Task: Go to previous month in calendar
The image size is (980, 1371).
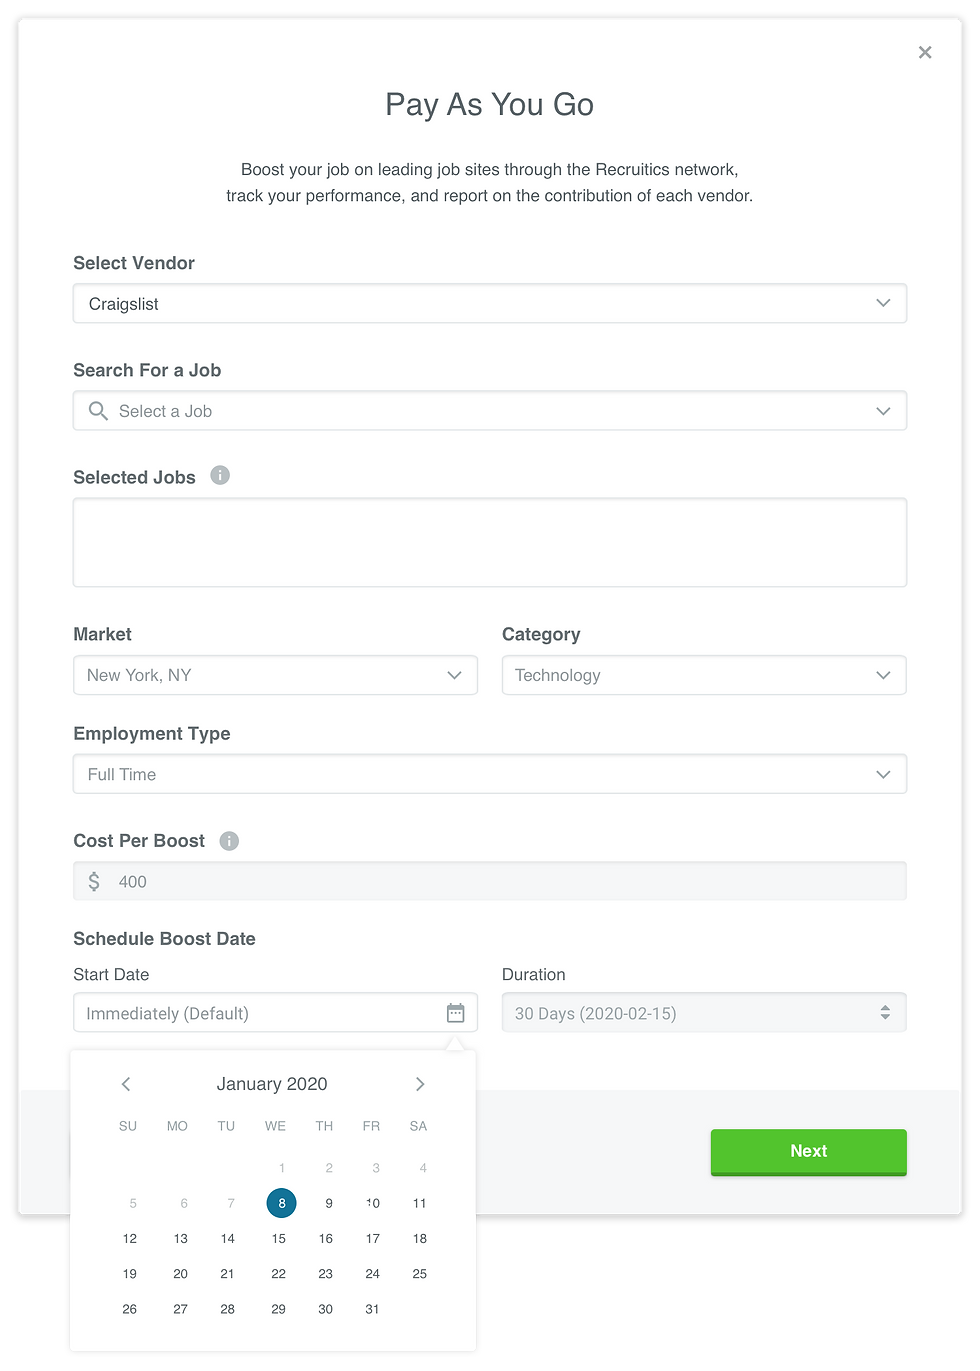Action: coord(126,1084)
